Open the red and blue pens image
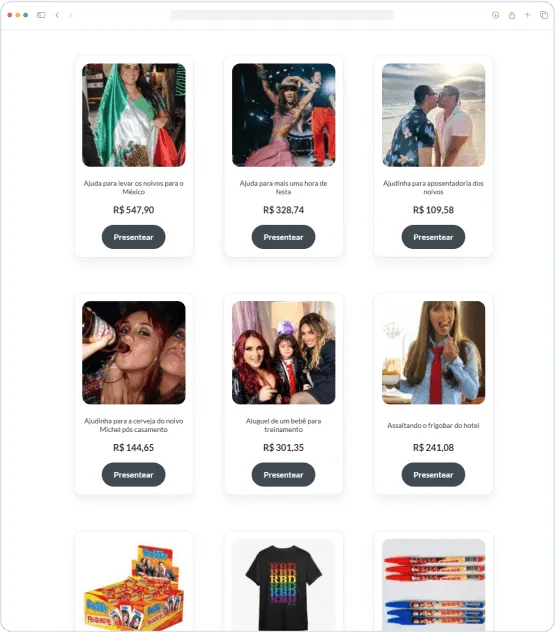Viewport: 555px width, 632px height. pyautogui.click(x=434, y=585)
